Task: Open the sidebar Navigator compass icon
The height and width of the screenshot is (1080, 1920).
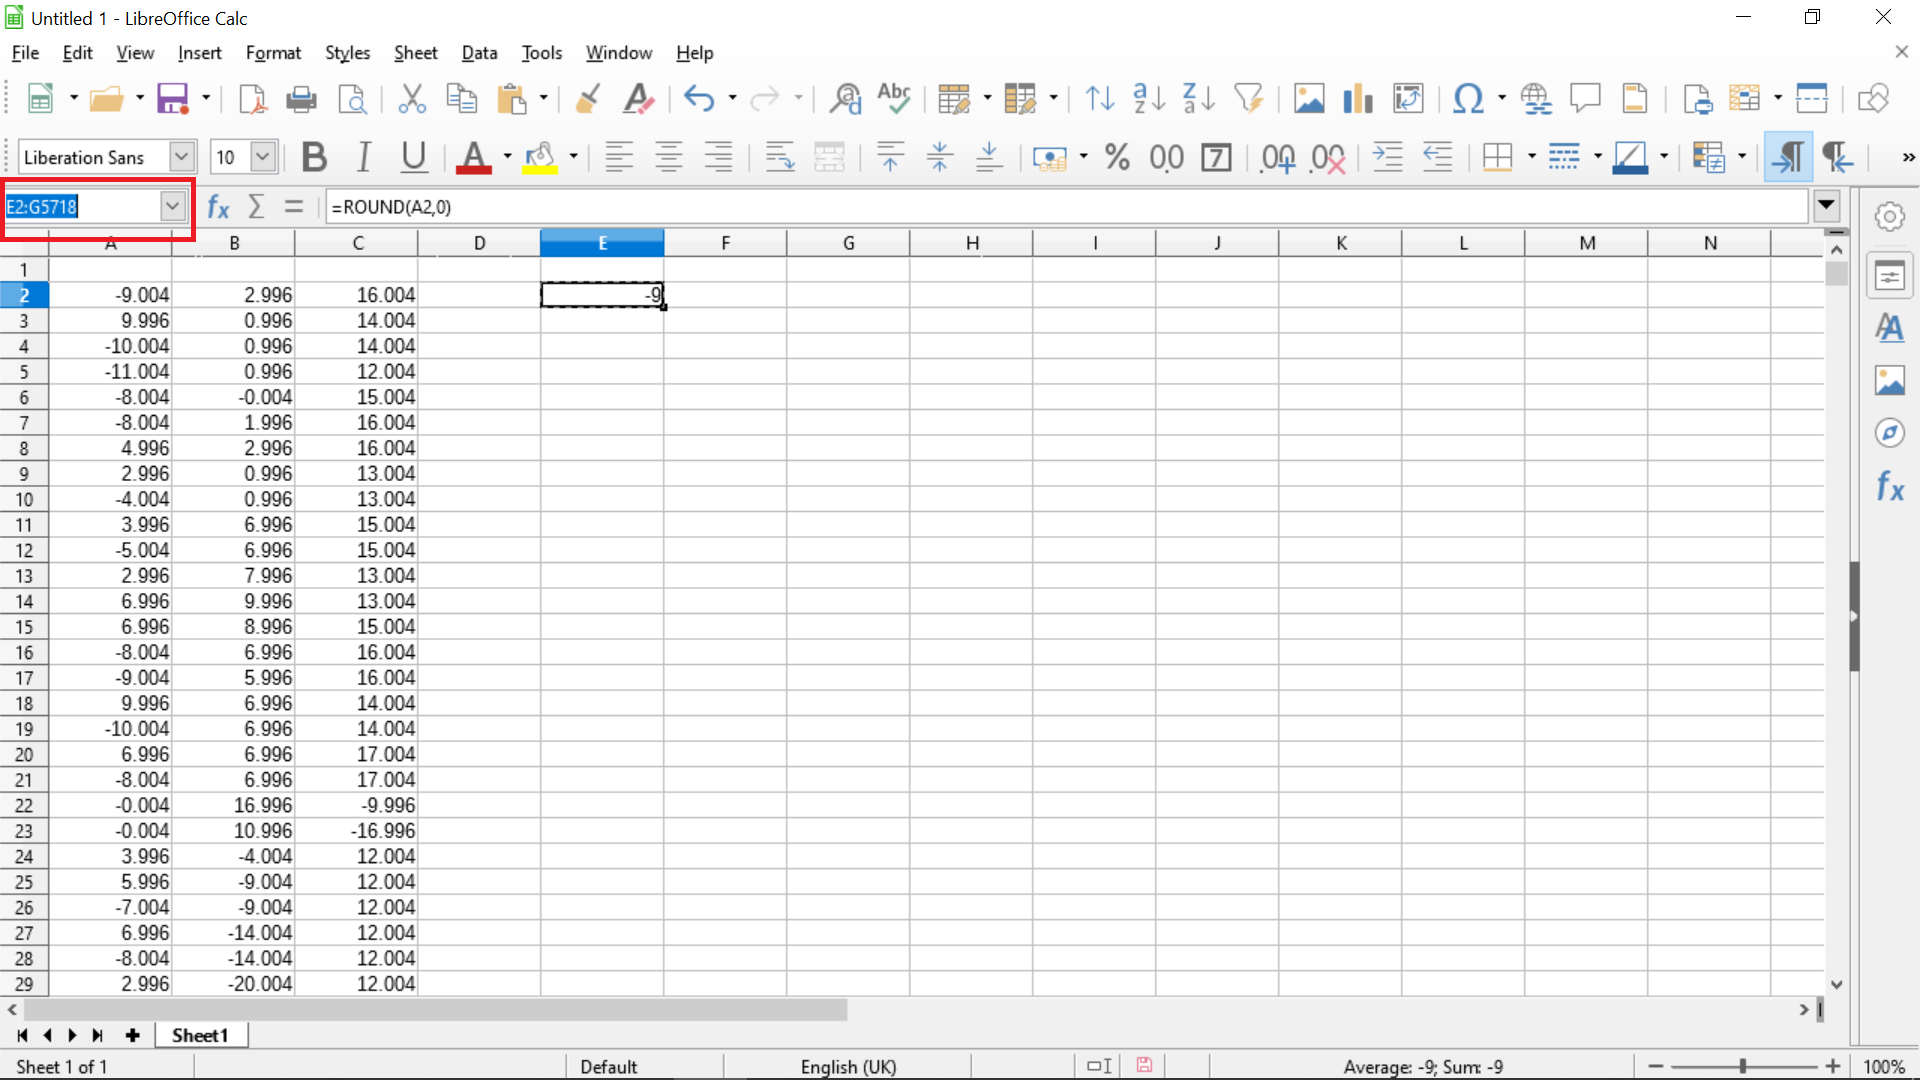Action: click(x=1889, y=433)
